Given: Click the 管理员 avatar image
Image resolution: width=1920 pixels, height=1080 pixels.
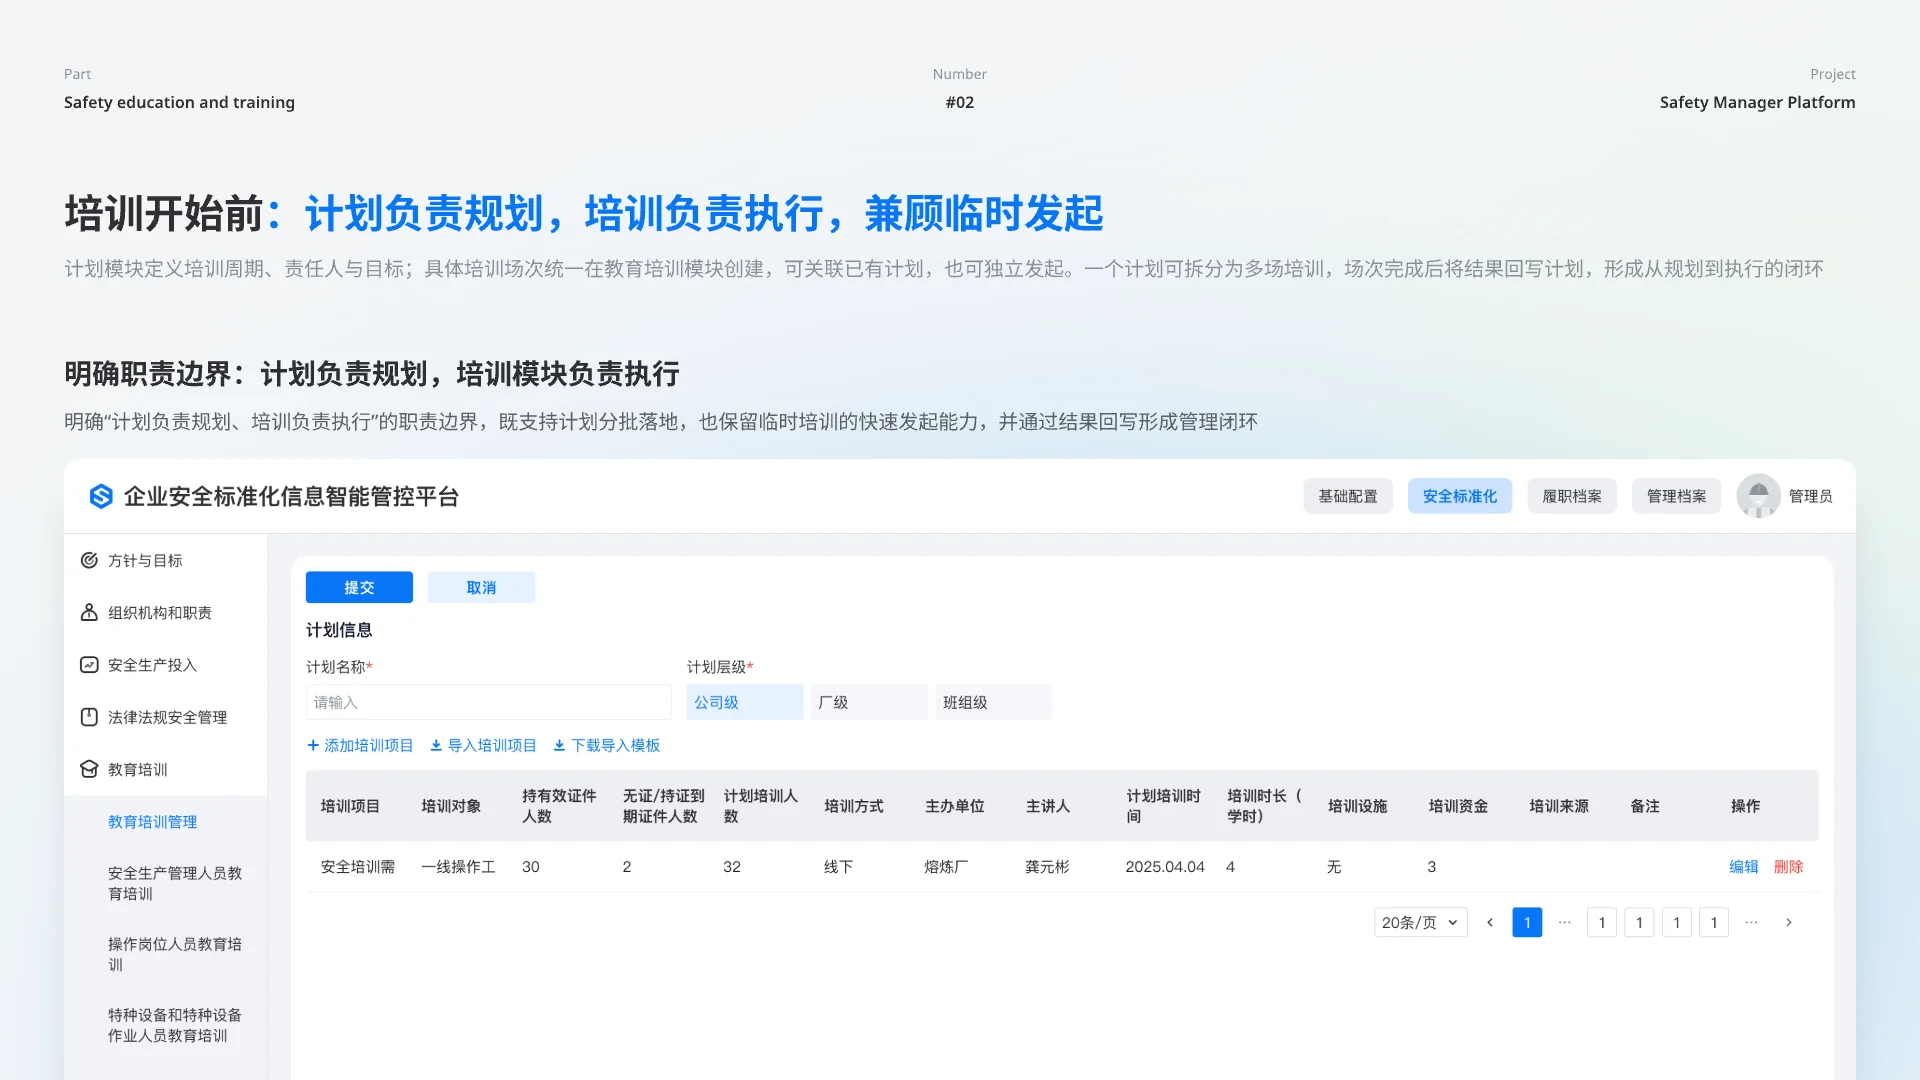Looking at the screenshot, I should [1758, 496].
